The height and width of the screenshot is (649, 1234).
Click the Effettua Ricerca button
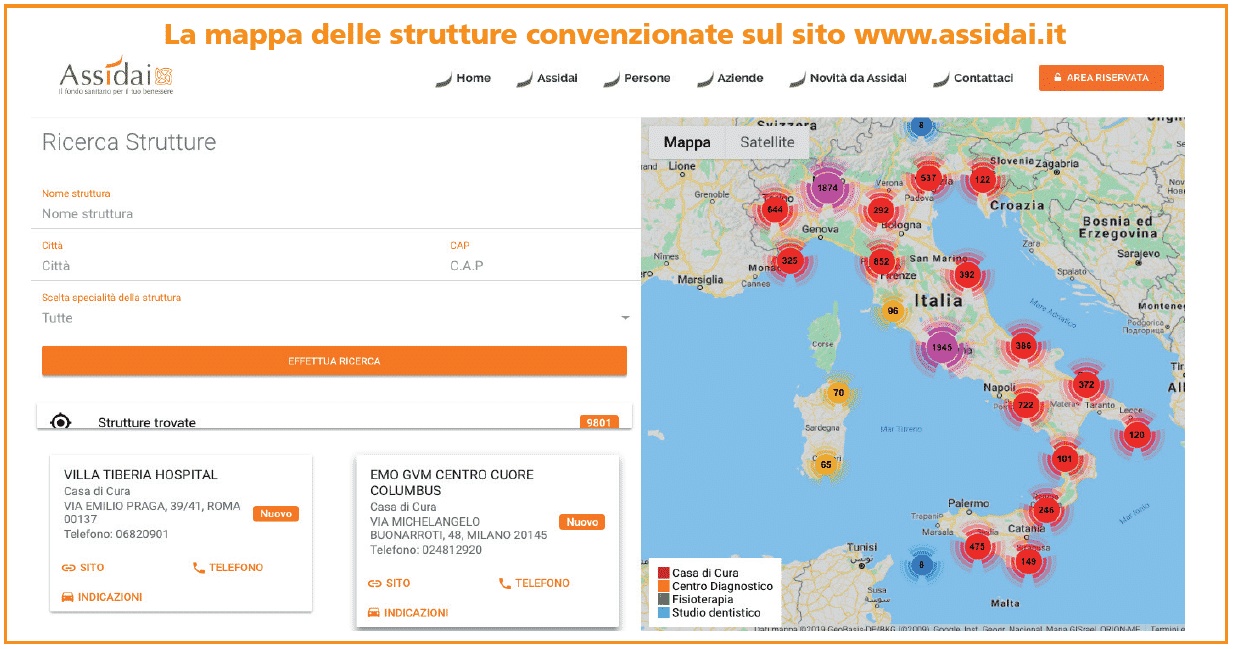click(x=334, y=361)
